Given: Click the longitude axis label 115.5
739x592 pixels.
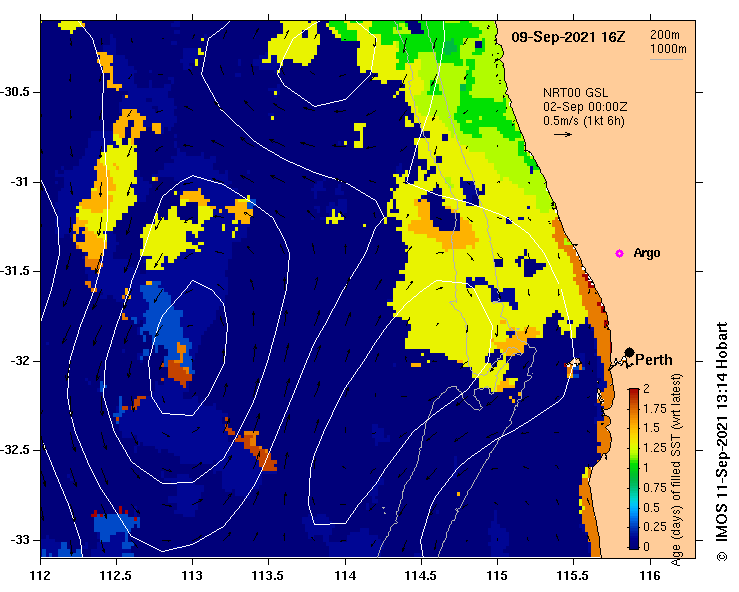Looking at the screenshot, I should click(574, 576).
